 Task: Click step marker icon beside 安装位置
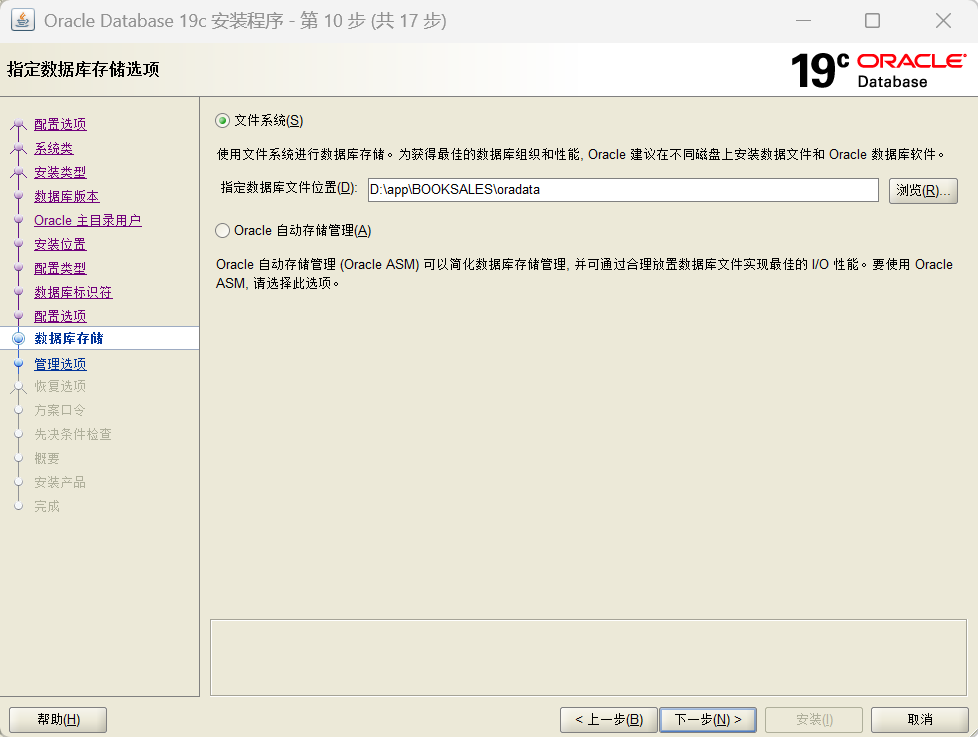[19, 244]
